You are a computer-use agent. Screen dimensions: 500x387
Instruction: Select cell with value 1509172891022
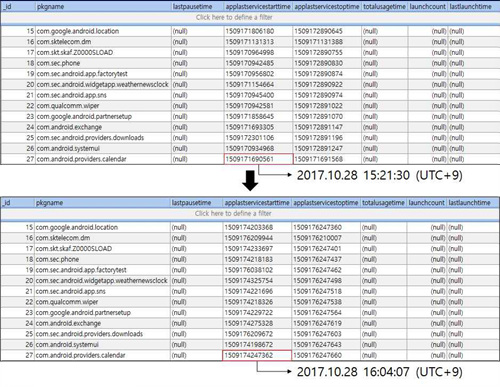click(327, 106)
